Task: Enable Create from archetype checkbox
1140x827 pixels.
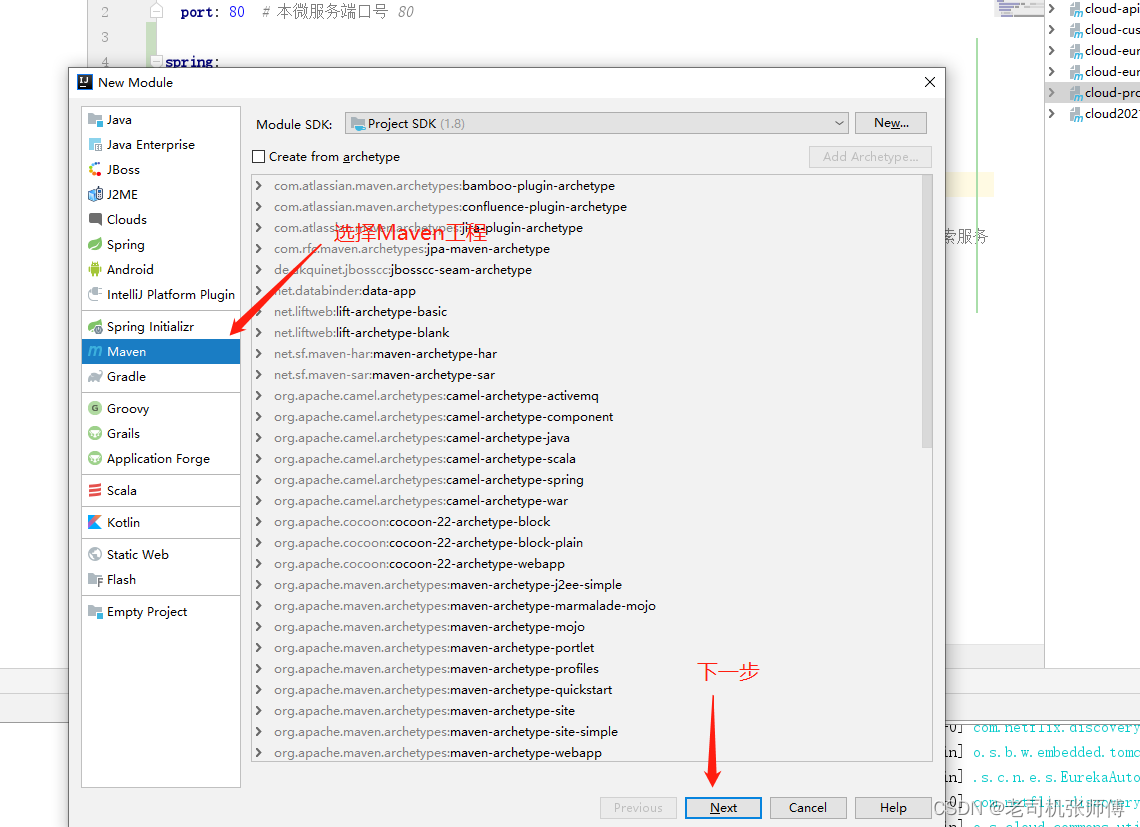Action: click(x=258, y=156)
